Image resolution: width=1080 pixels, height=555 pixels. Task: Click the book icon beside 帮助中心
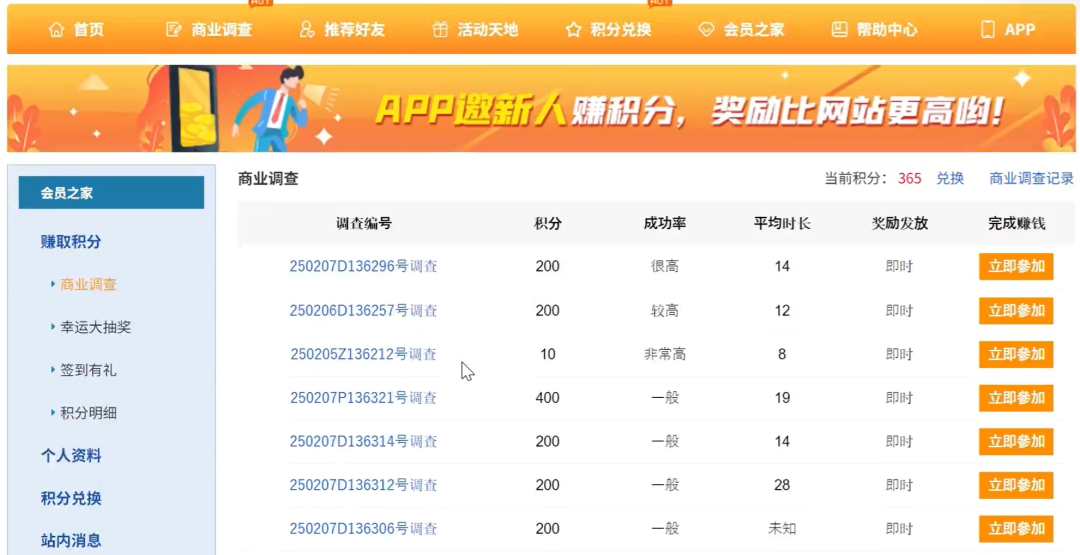tap(839, 30)
